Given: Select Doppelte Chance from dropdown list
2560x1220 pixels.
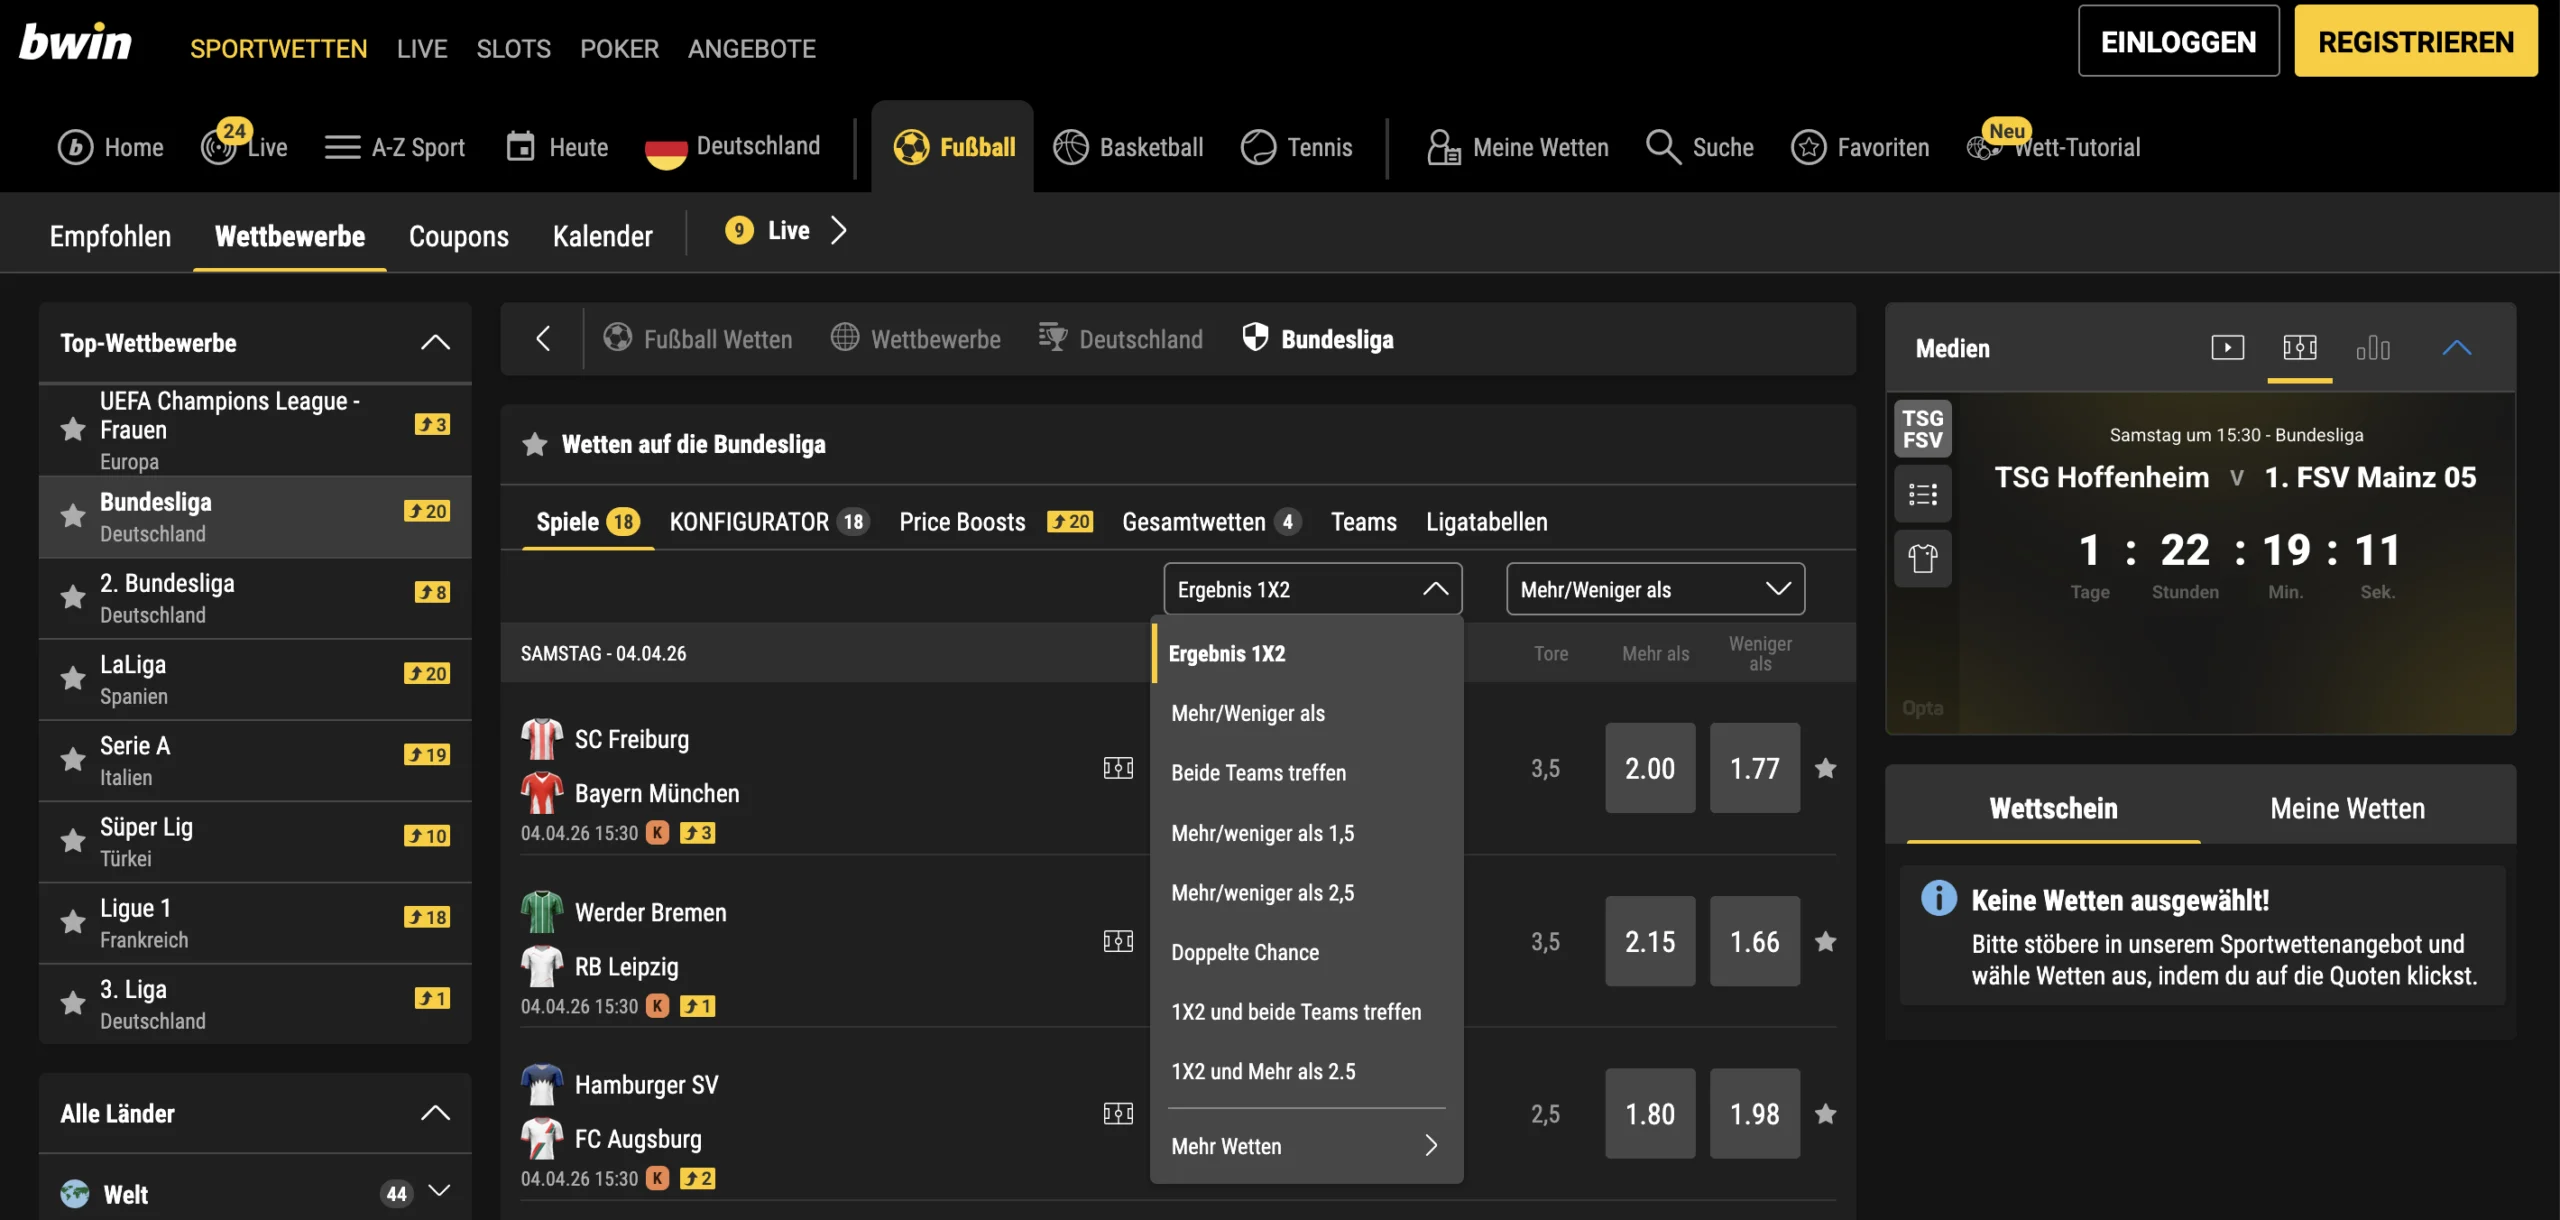Looking at the screenshot, I should (1245, 952).
